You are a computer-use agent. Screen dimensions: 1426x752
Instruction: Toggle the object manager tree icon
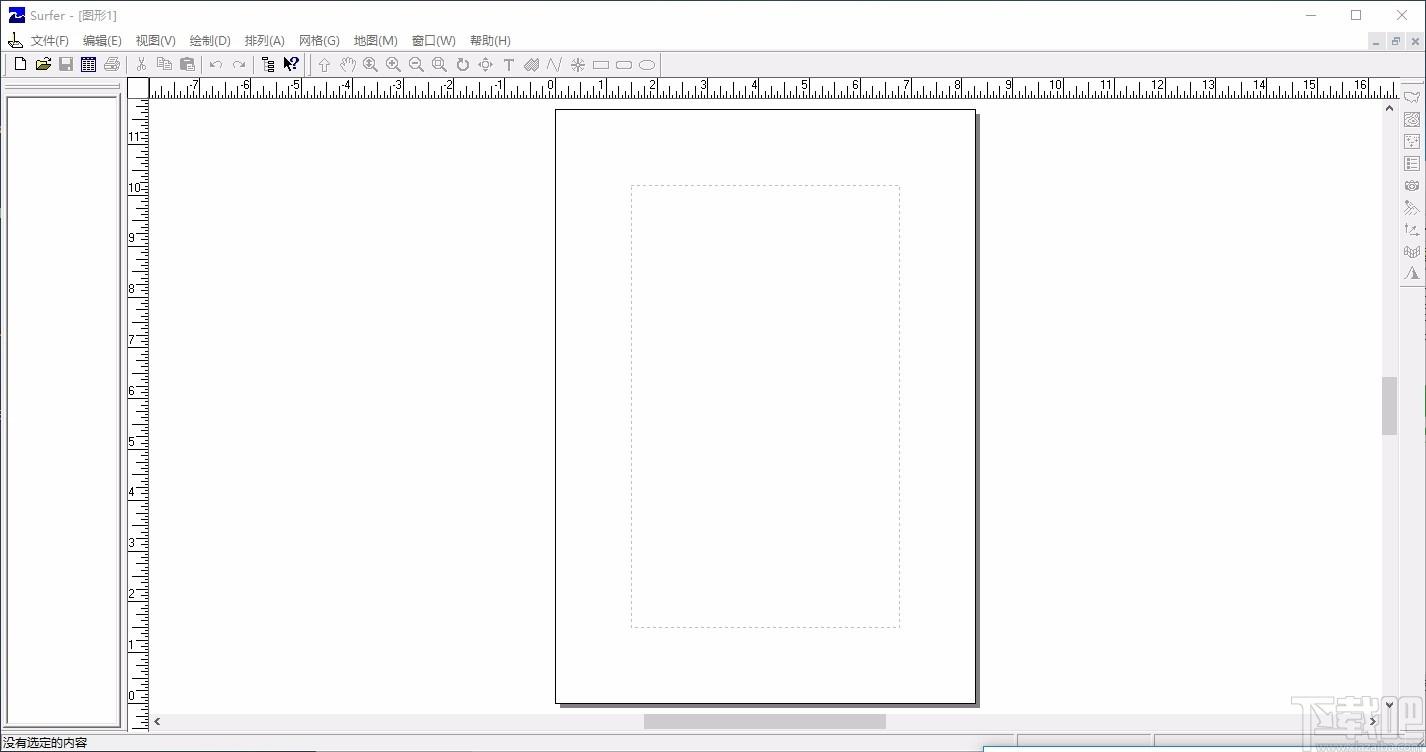coord(268,64)
